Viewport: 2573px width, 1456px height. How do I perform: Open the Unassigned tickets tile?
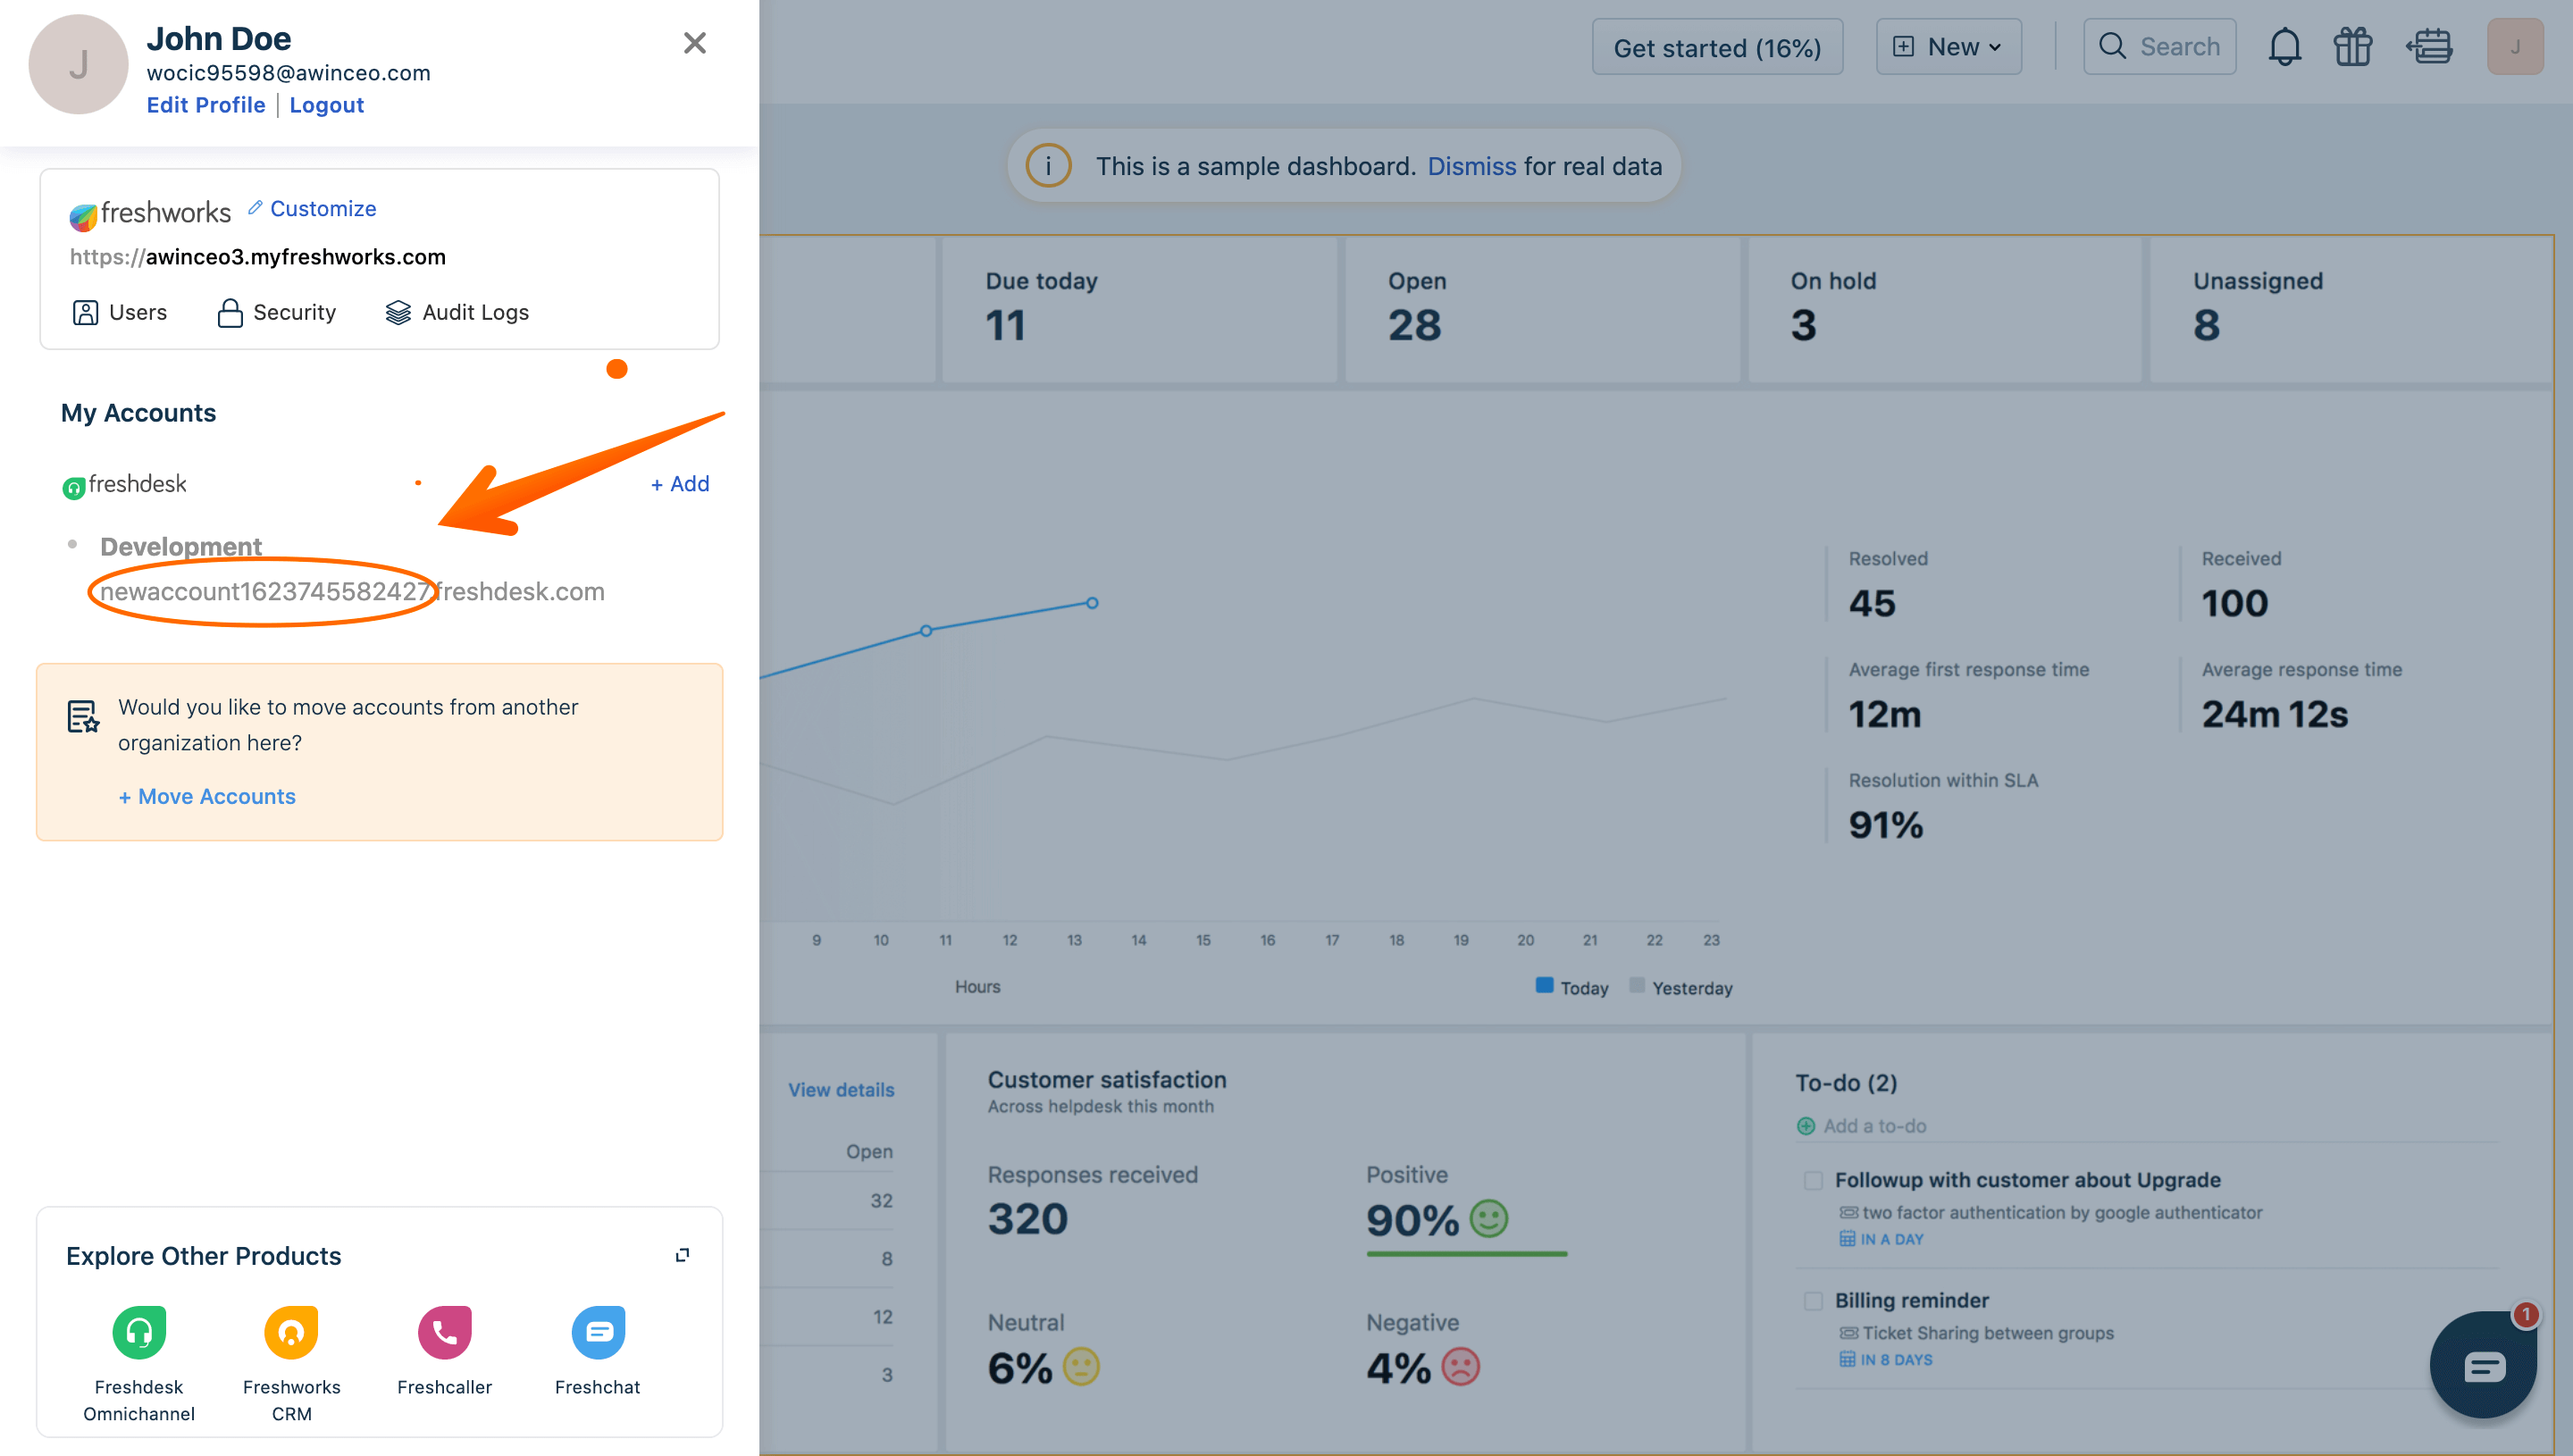click(x=2350, y=309)
